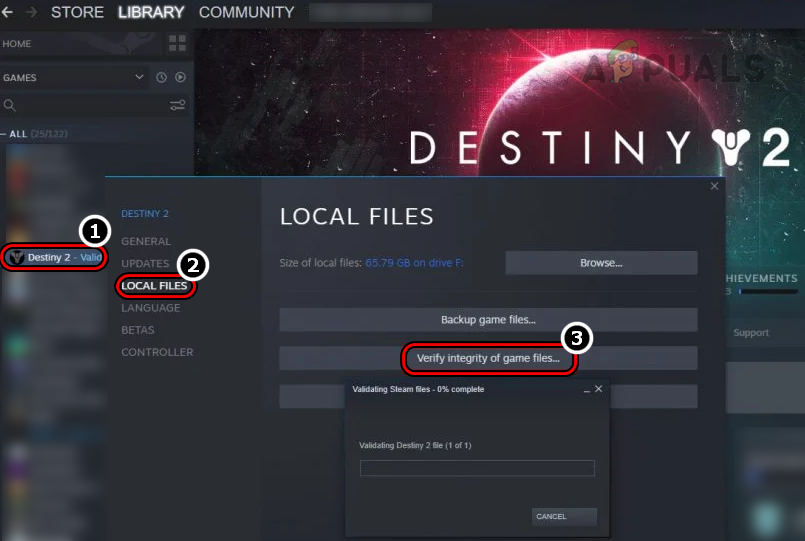
Task: Close the Destiny 2 properties dialog
Action: (x=714, y=186)
